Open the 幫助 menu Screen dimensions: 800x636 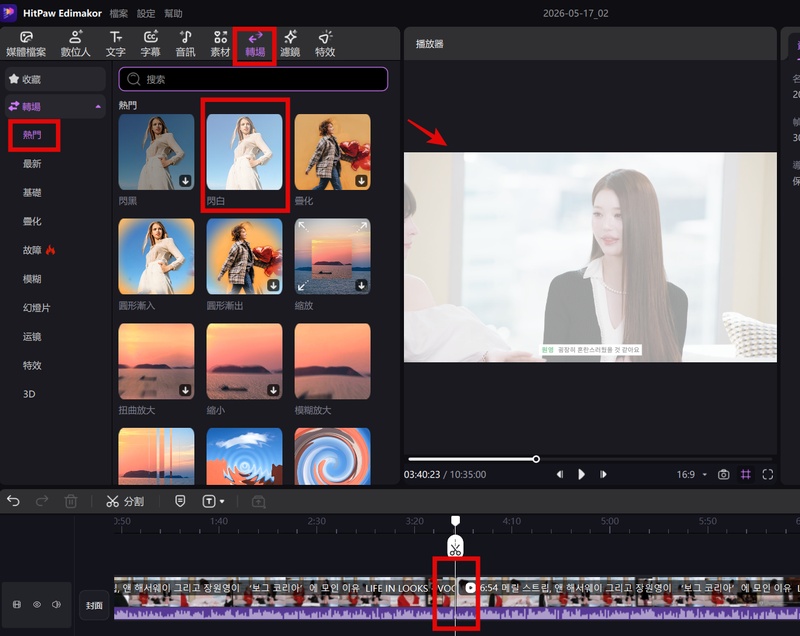click(173, 13)
